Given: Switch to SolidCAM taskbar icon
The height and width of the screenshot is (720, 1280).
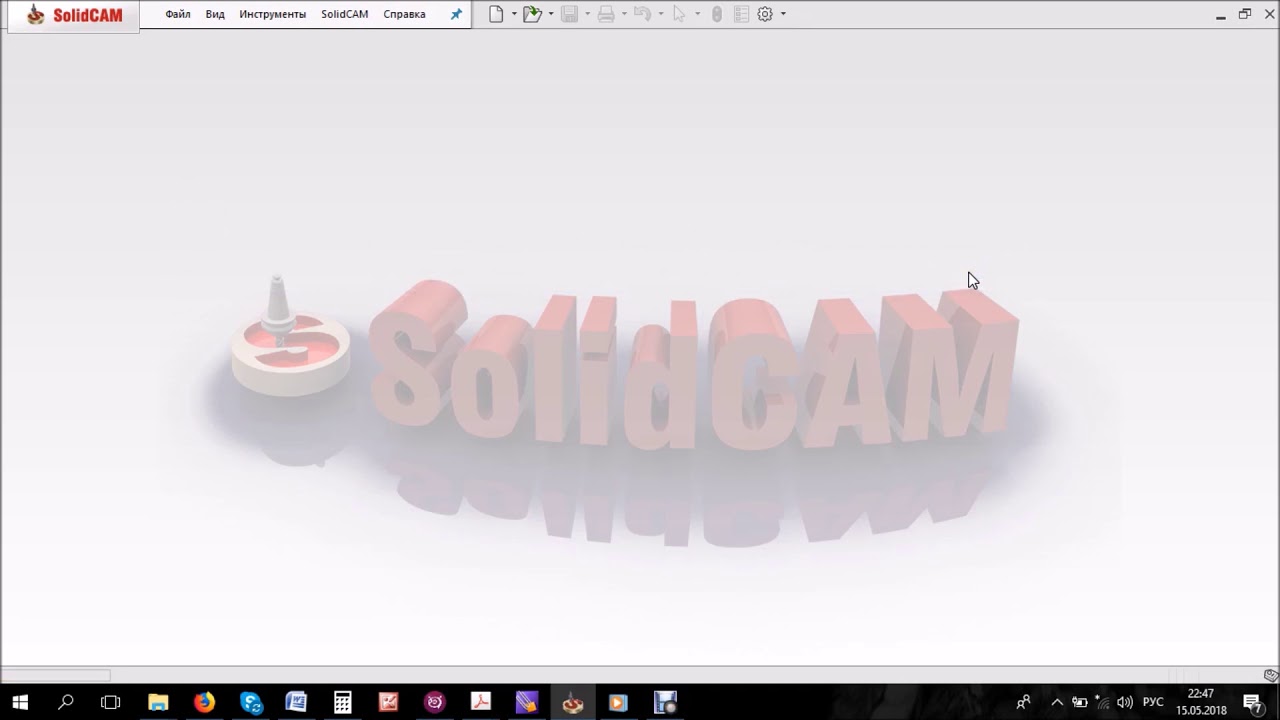Looking at the screenshot, I should tap(572, 702).
